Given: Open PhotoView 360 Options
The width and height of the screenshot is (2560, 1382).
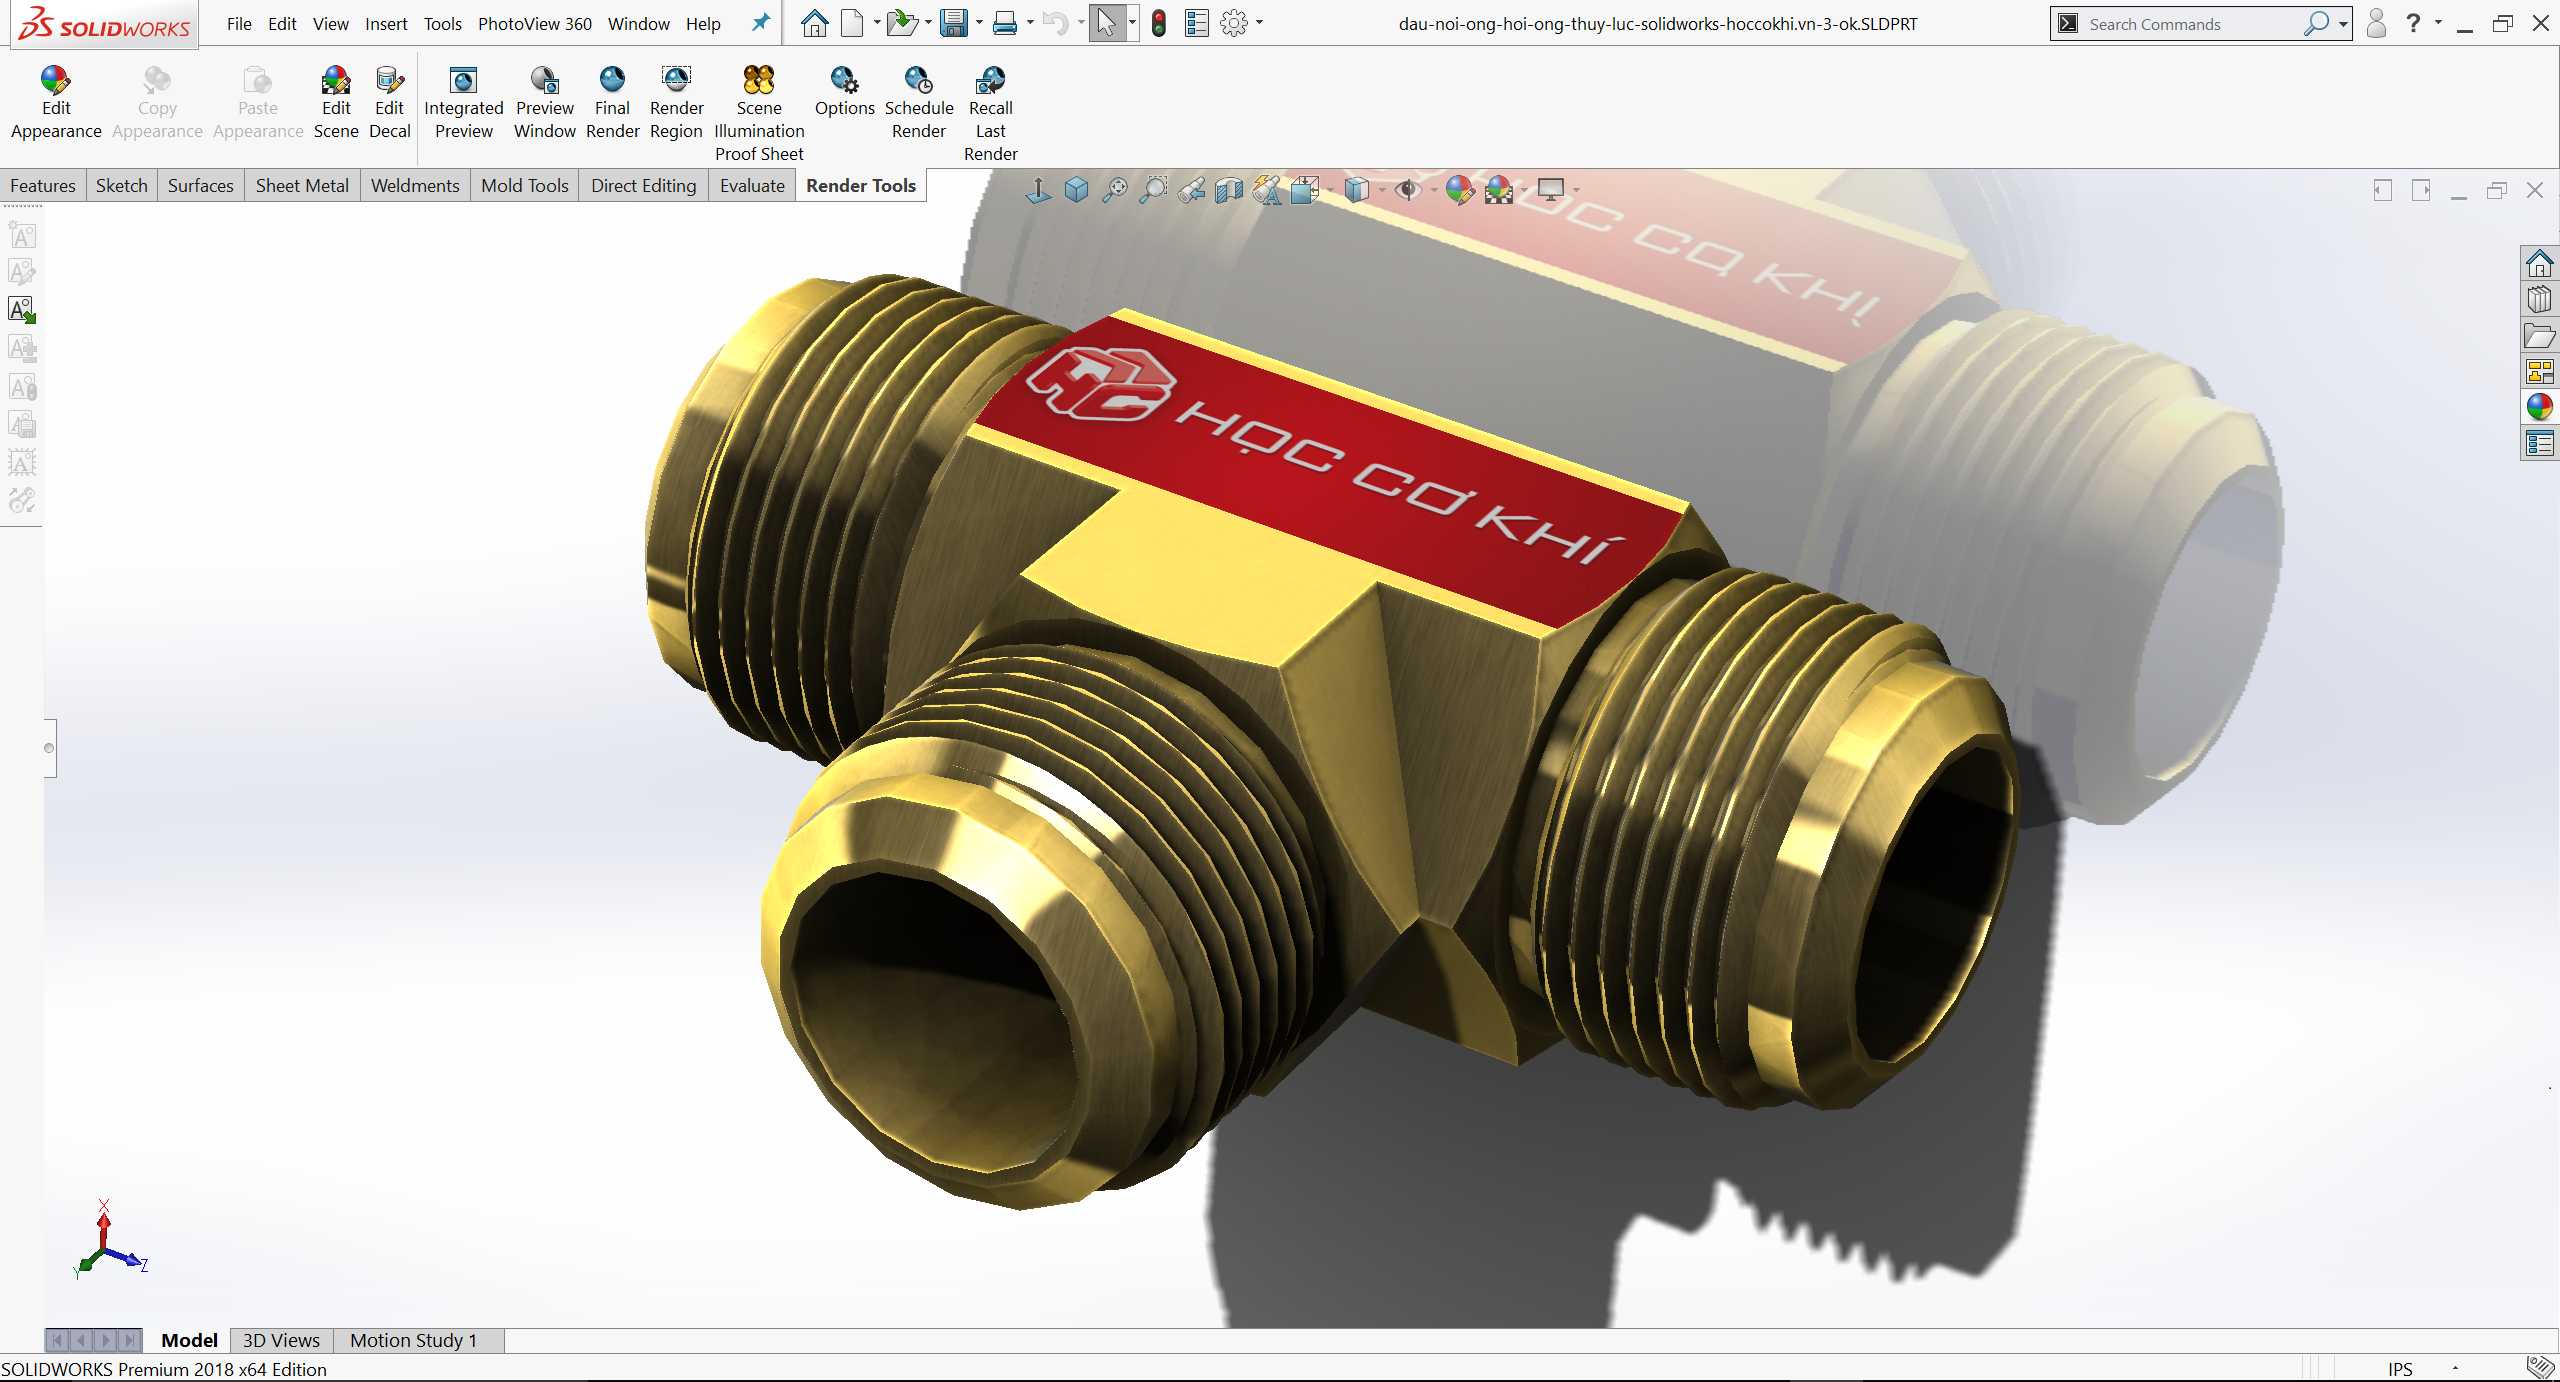Looking at the screenshot, I should pyautogui.click(x=844, y=92).
